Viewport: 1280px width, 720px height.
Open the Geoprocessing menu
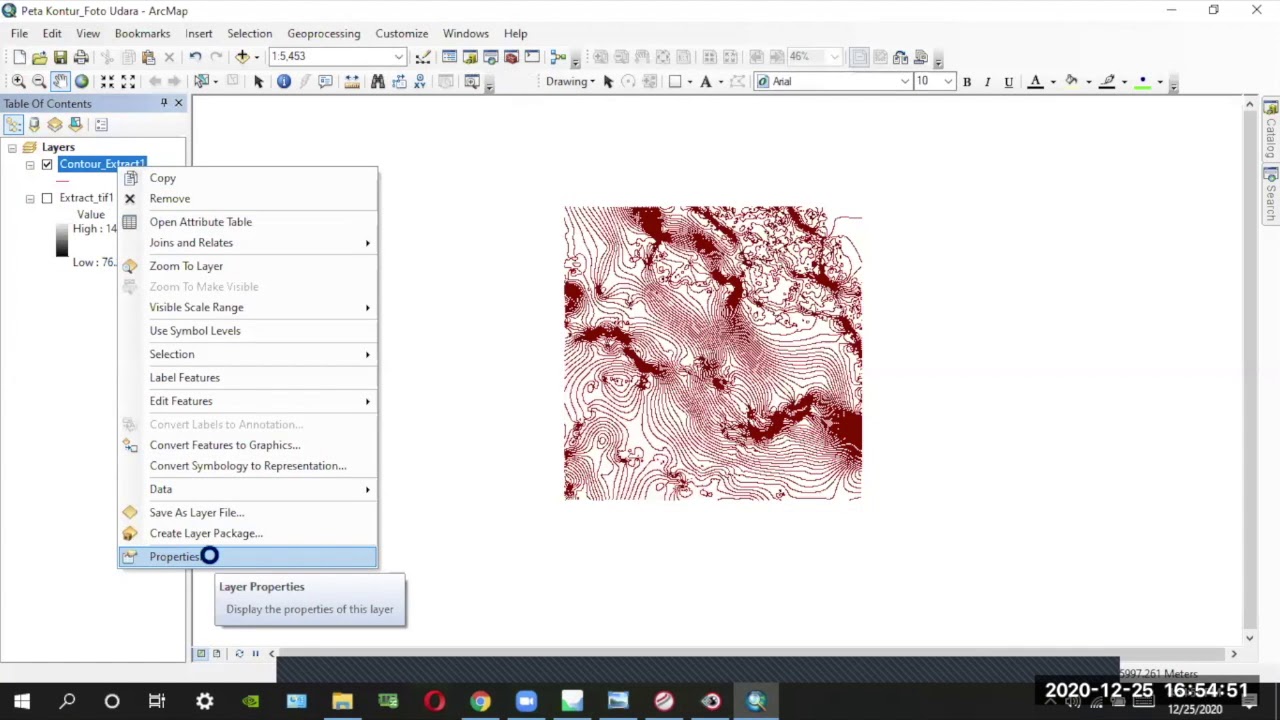pos(323,33)
